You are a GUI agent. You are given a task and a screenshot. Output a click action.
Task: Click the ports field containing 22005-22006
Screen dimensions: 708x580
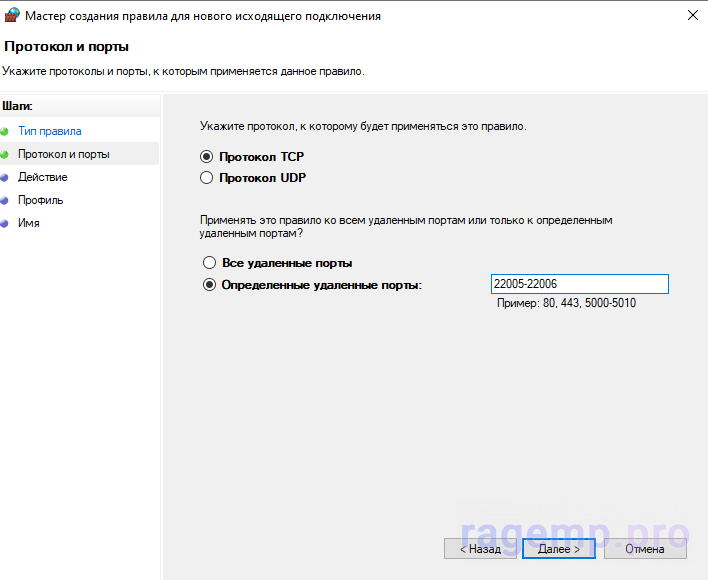tap(580, 284)
